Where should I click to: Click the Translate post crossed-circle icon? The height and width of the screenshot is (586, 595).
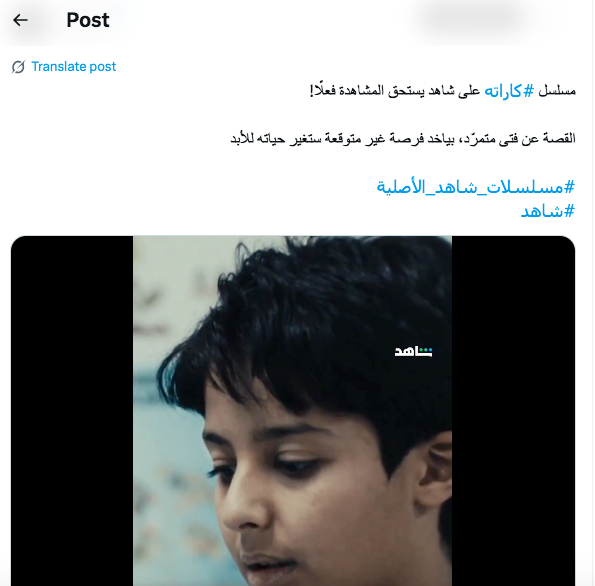(x=18, y=67)
